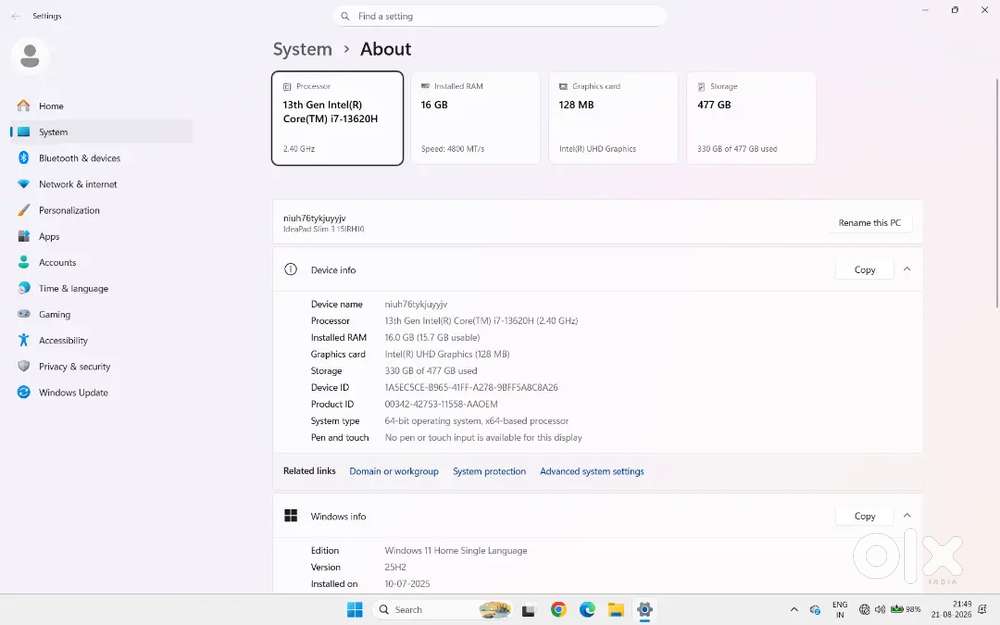Open the Windows Start button
This screenshot has height=625, width=1000.
[x=355, y=610]
